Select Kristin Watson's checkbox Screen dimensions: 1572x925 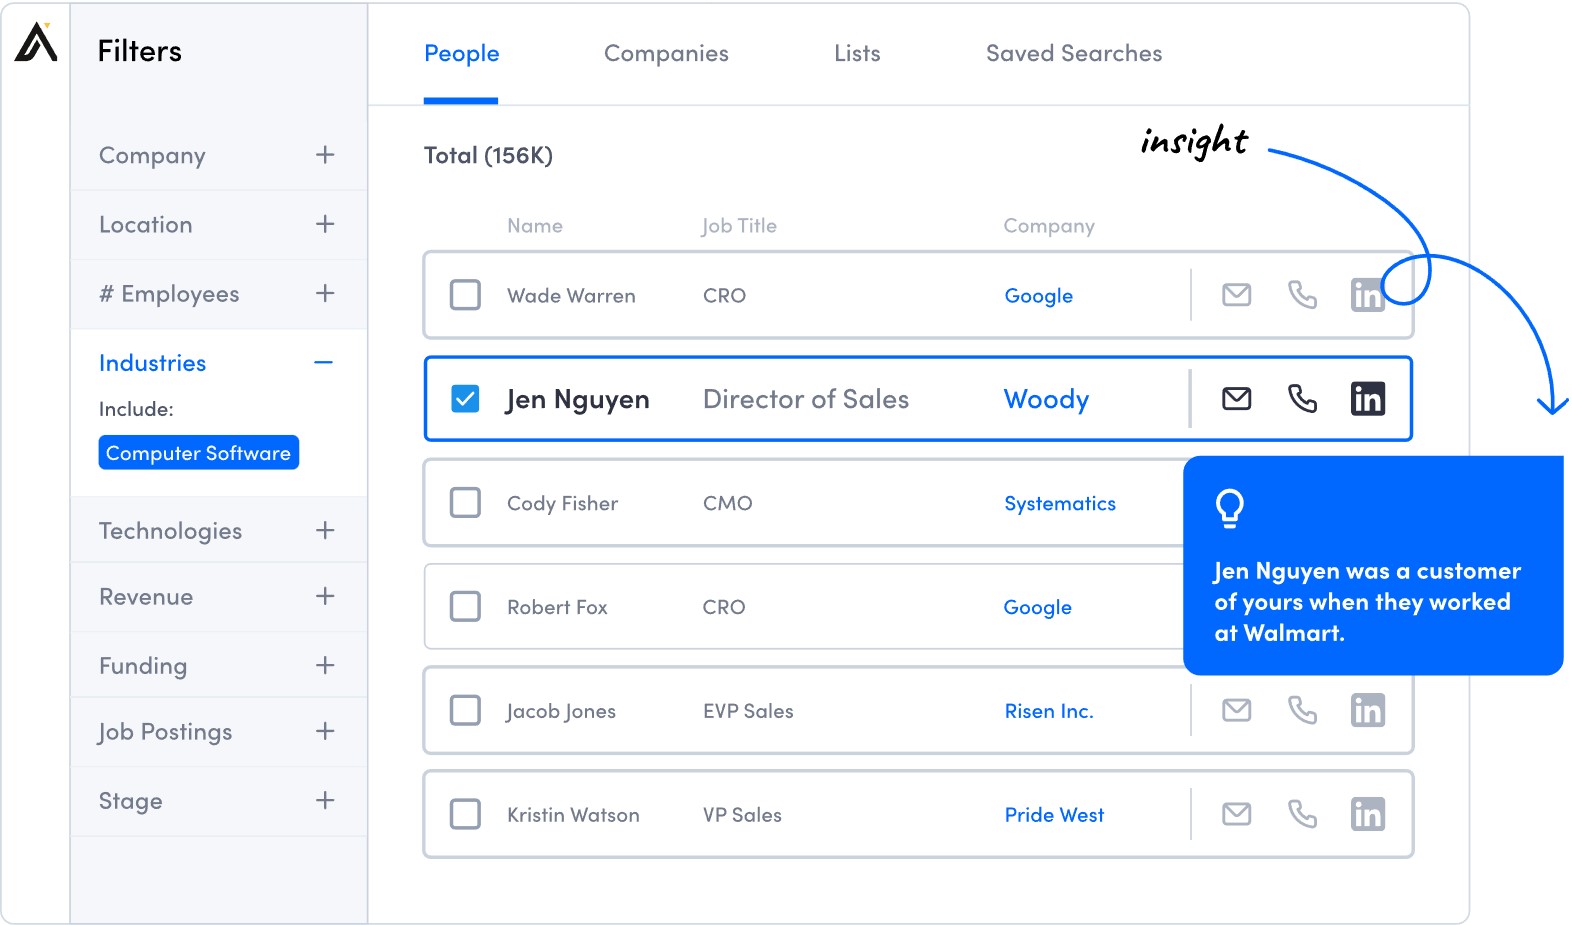[465, 815]
